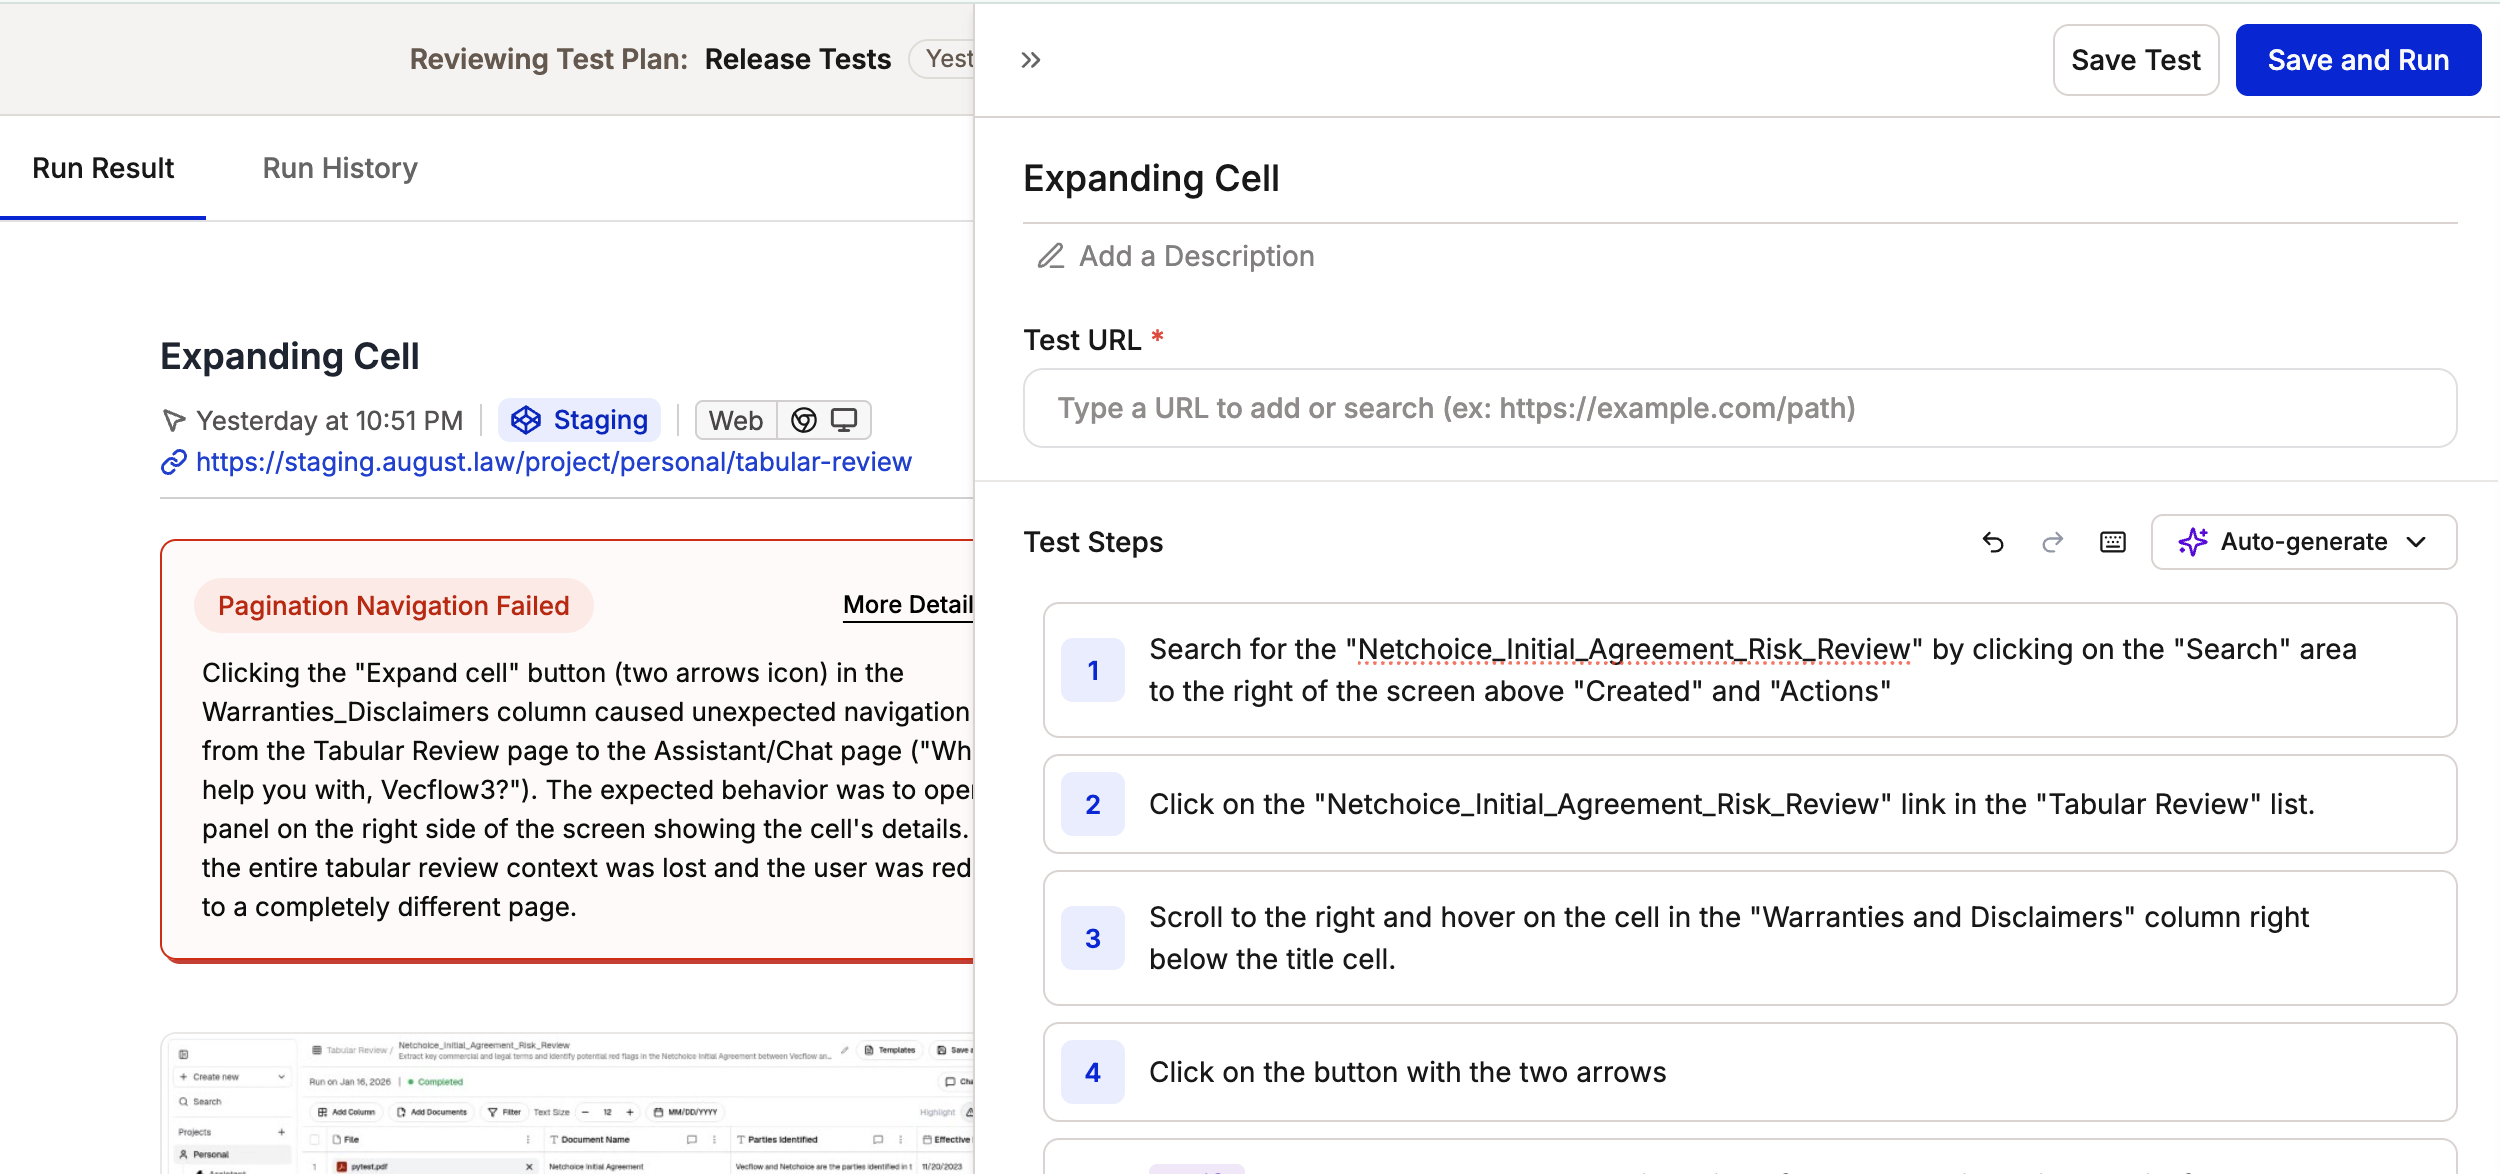Expand the Auto-generate dropdown chevron
2500x1174 pixels.
coord(2417,542)
